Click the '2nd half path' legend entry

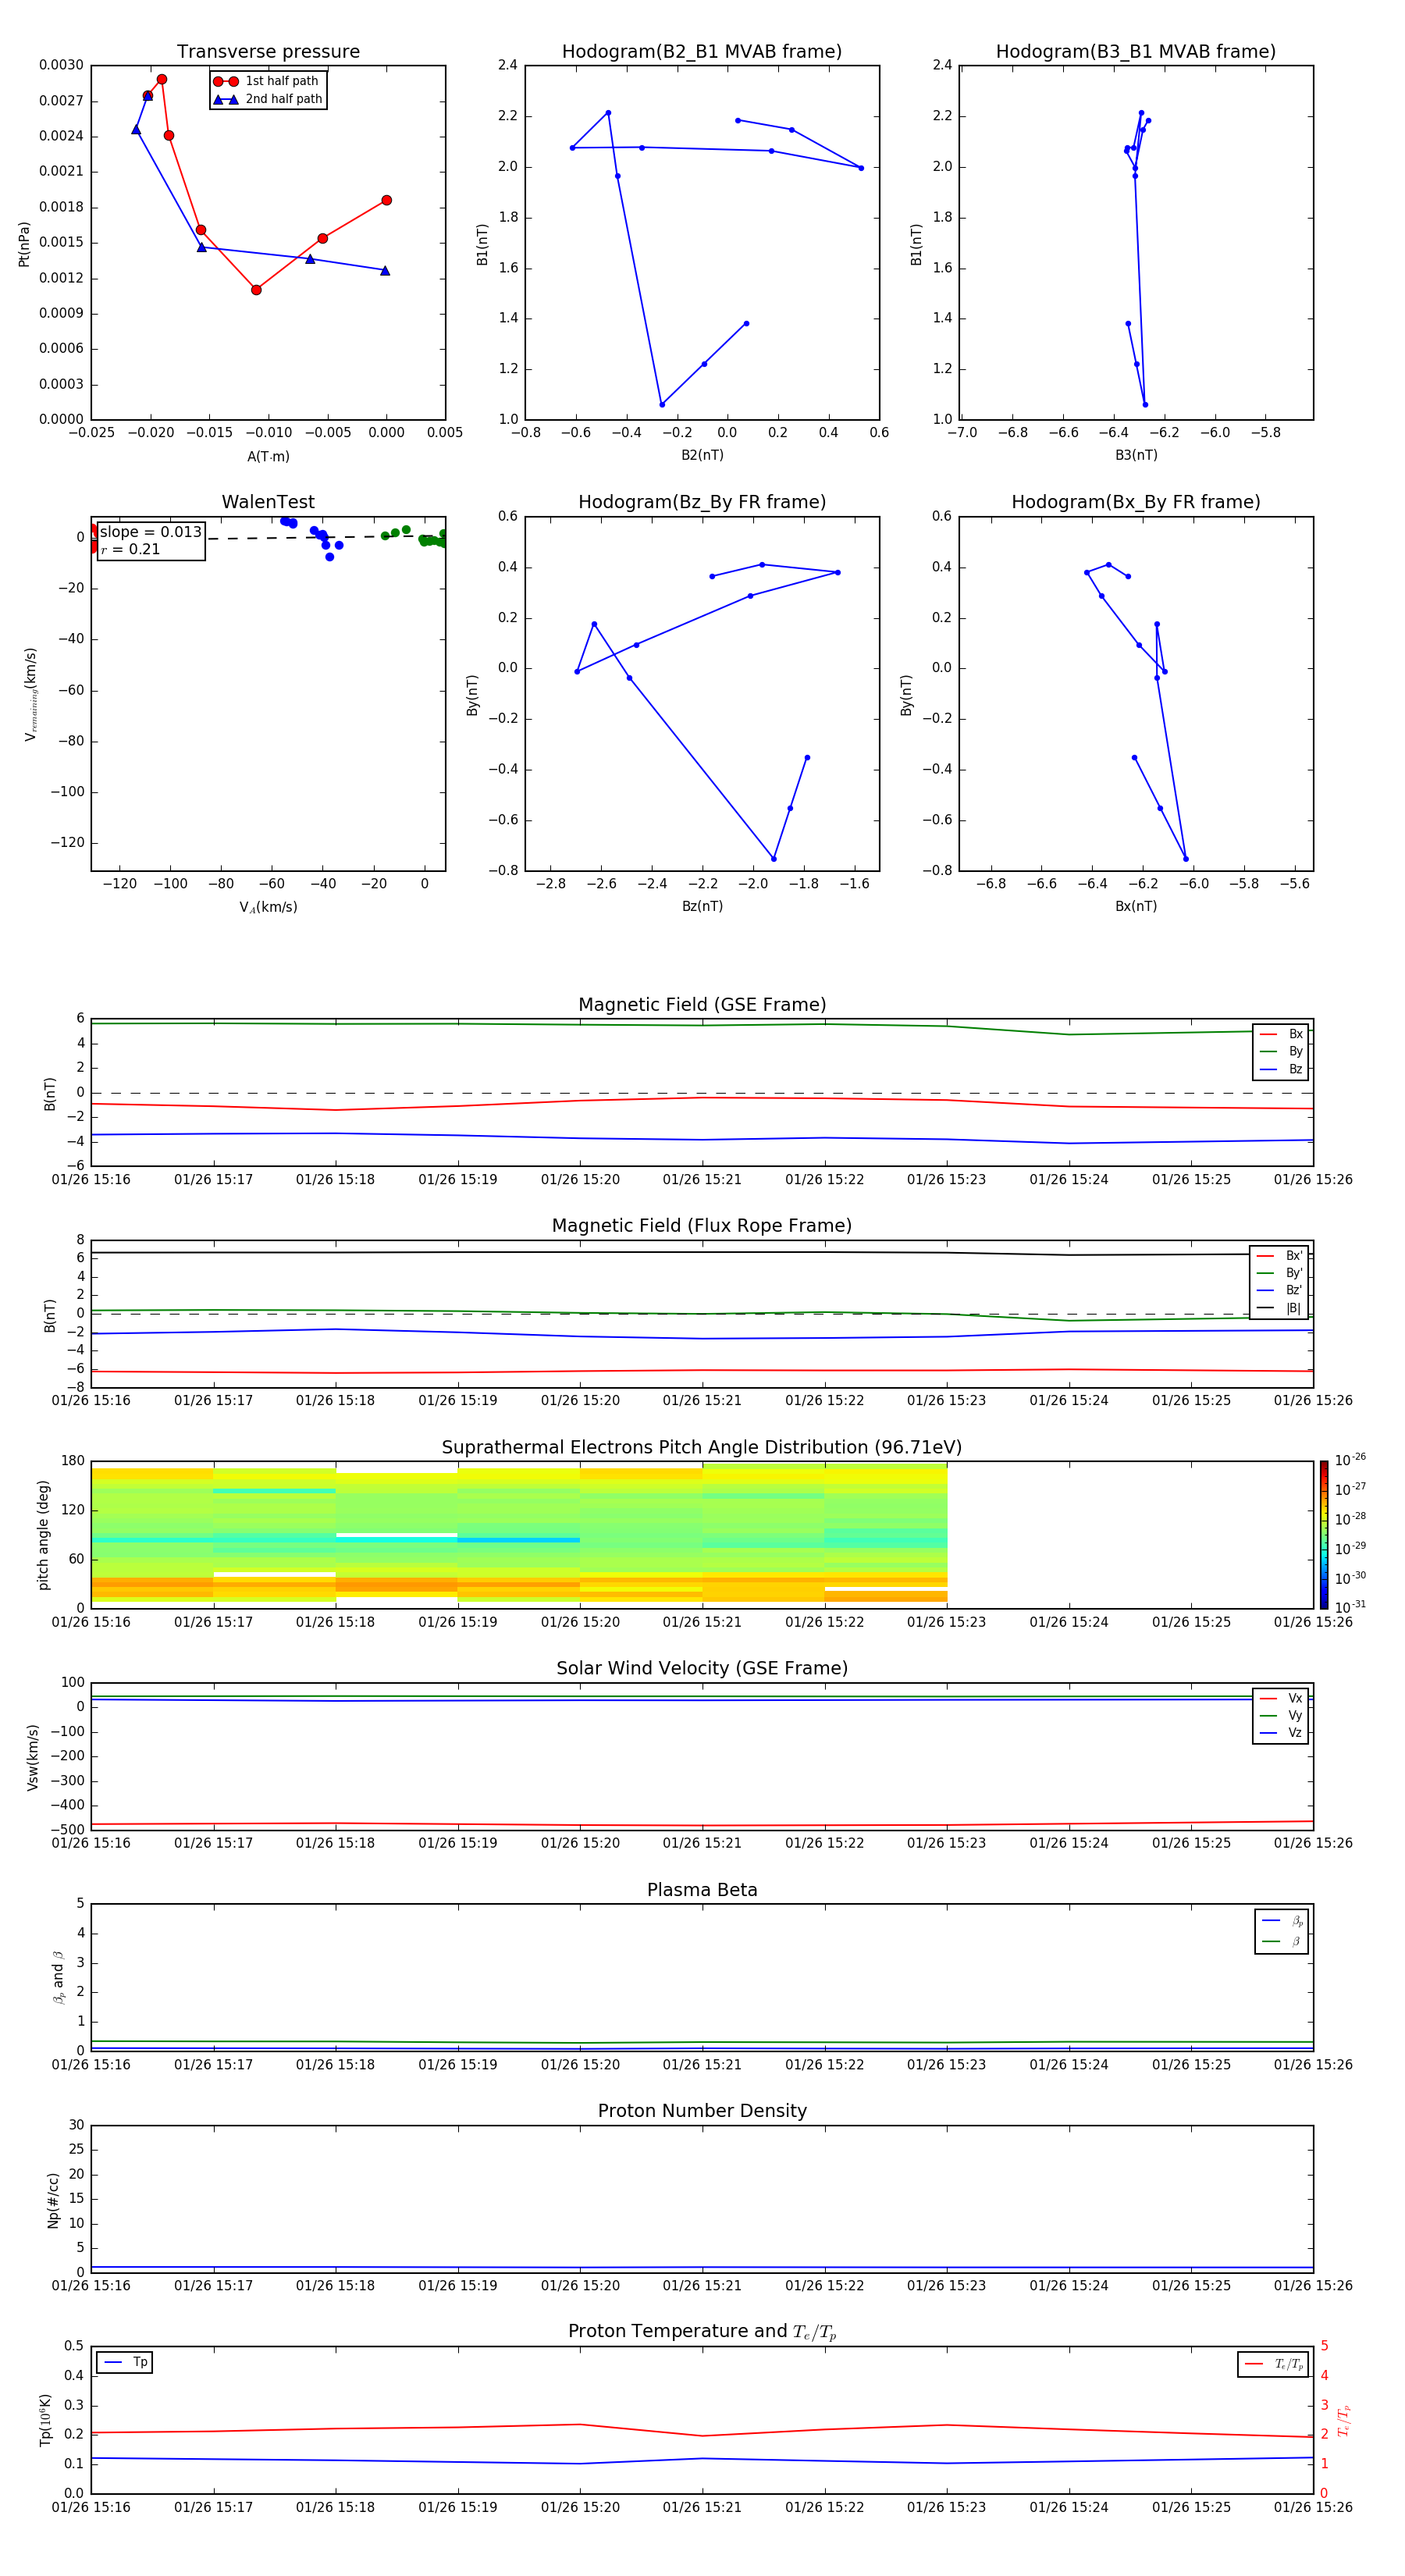(268, 99)
